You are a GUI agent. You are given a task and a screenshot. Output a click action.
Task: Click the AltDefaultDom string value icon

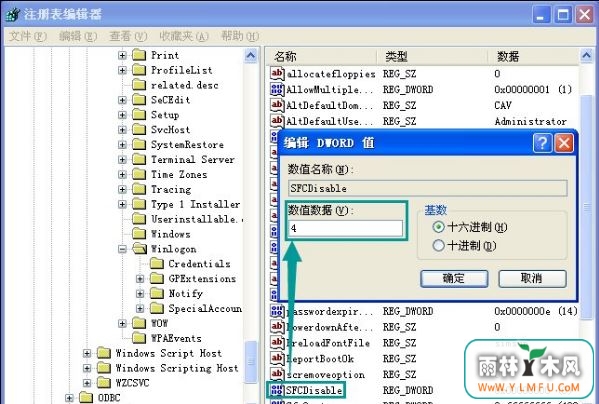coord(277,105)
